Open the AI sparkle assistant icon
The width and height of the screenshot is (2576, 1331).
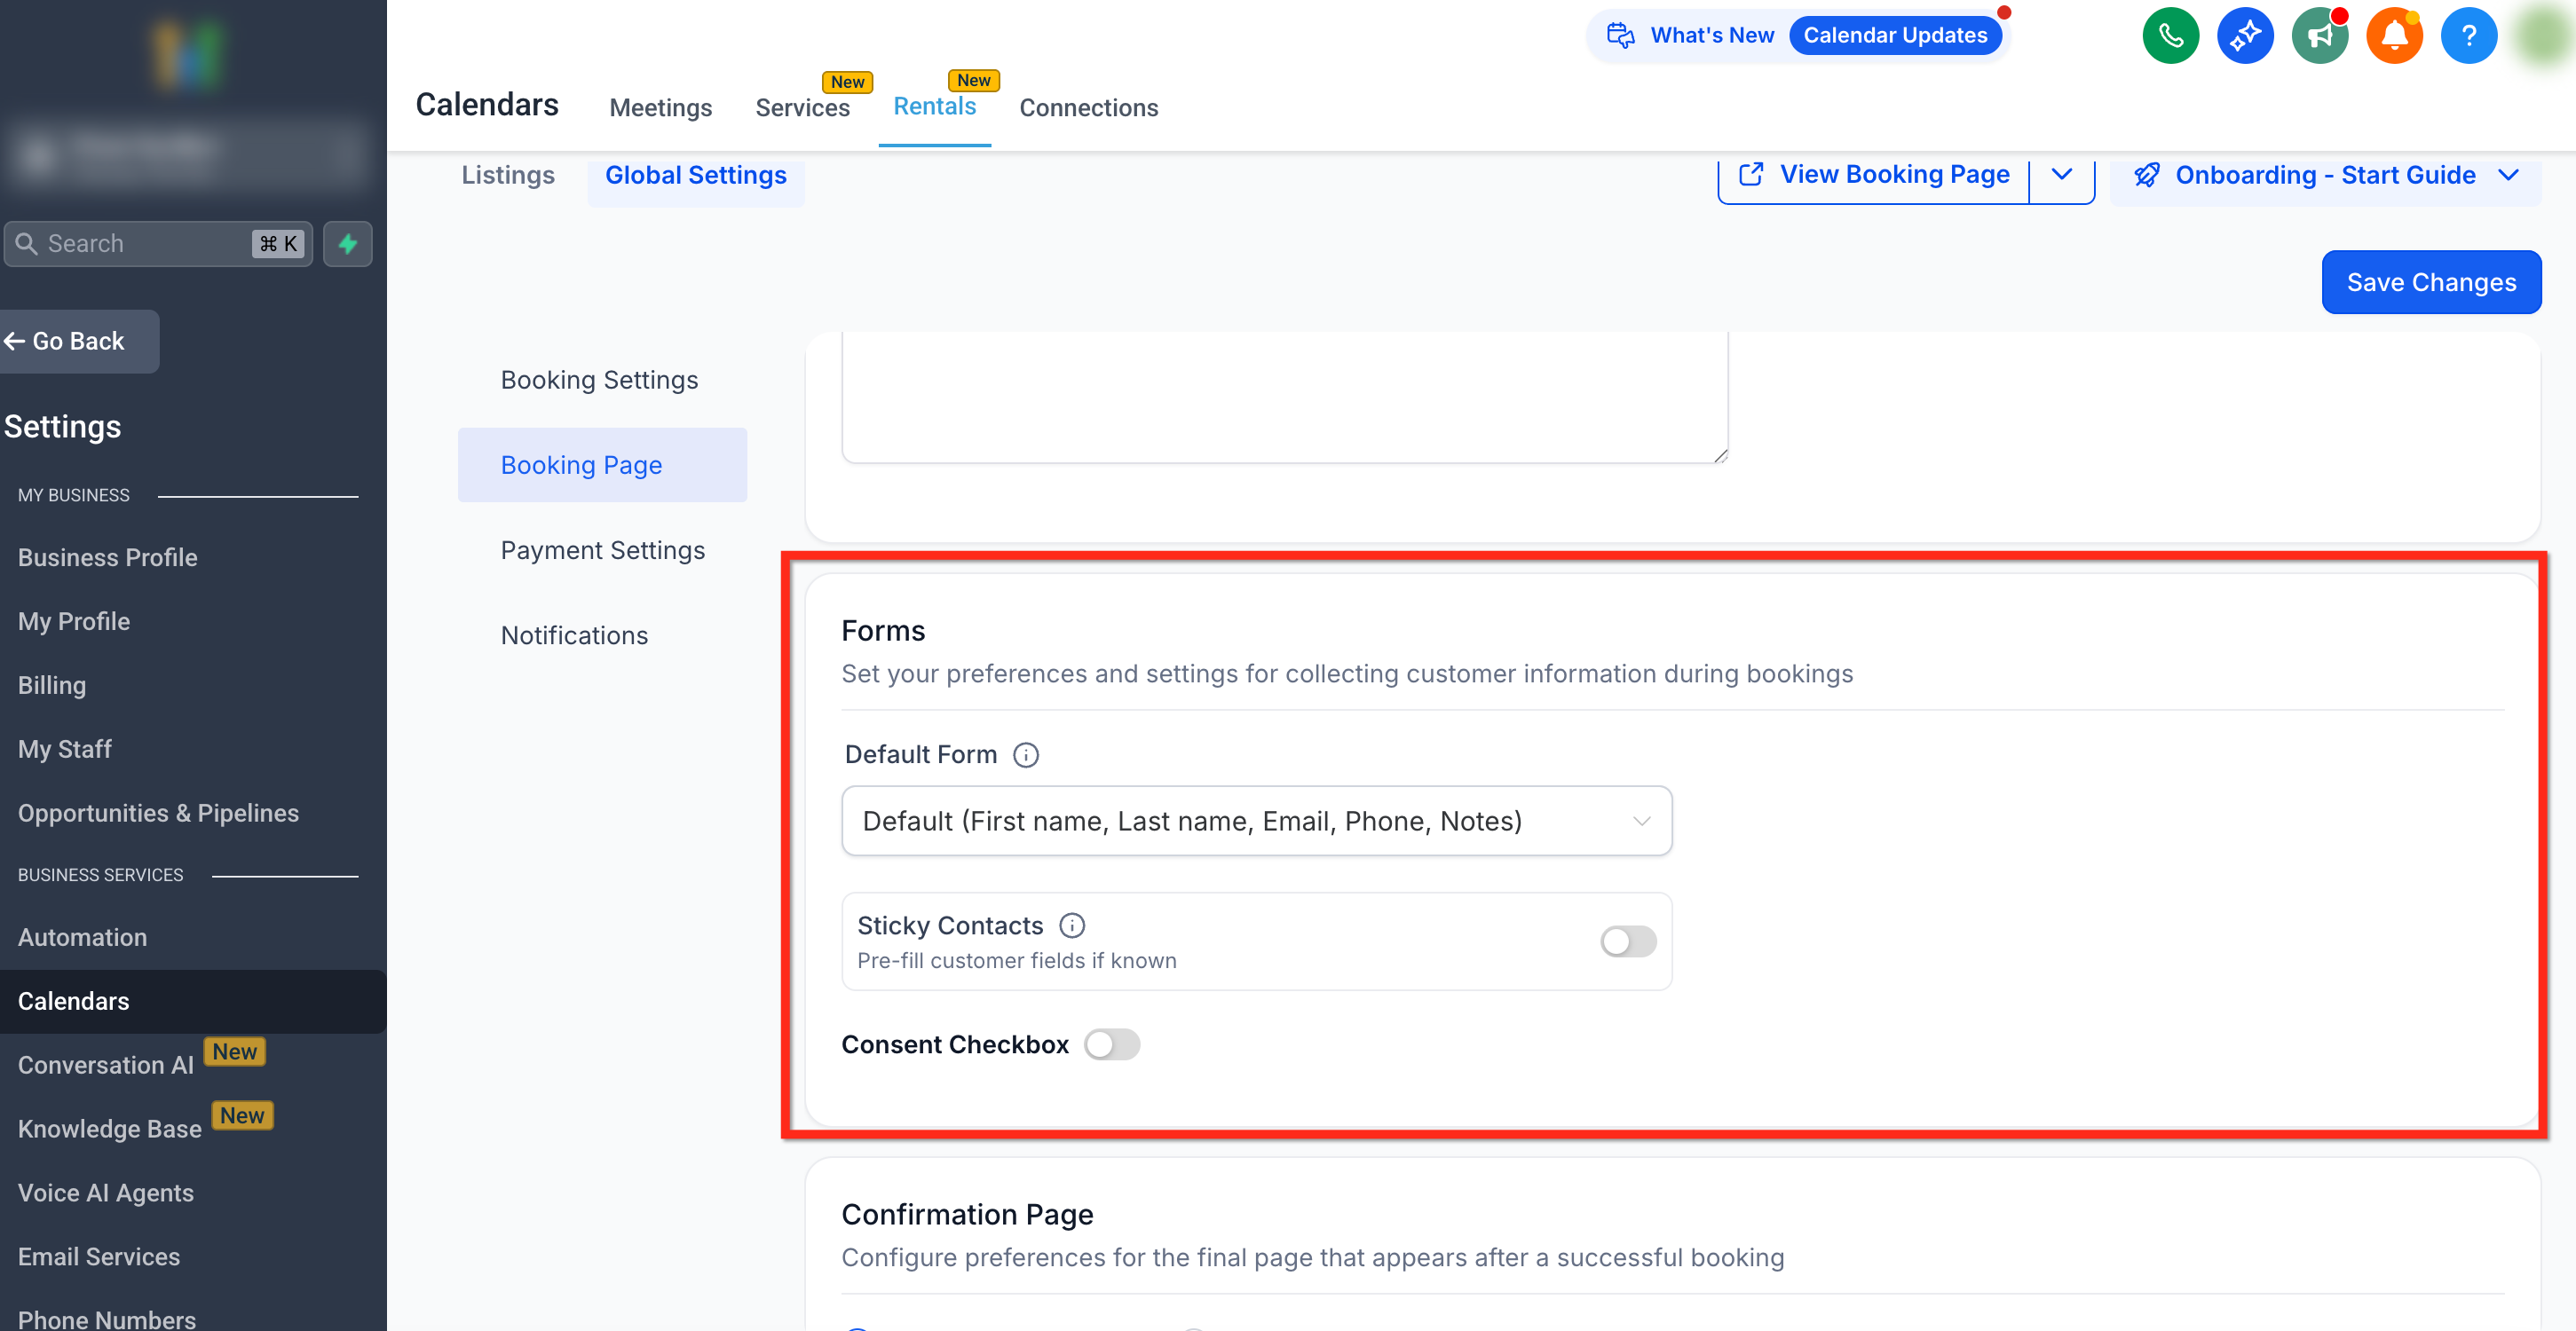(2245, 36)
